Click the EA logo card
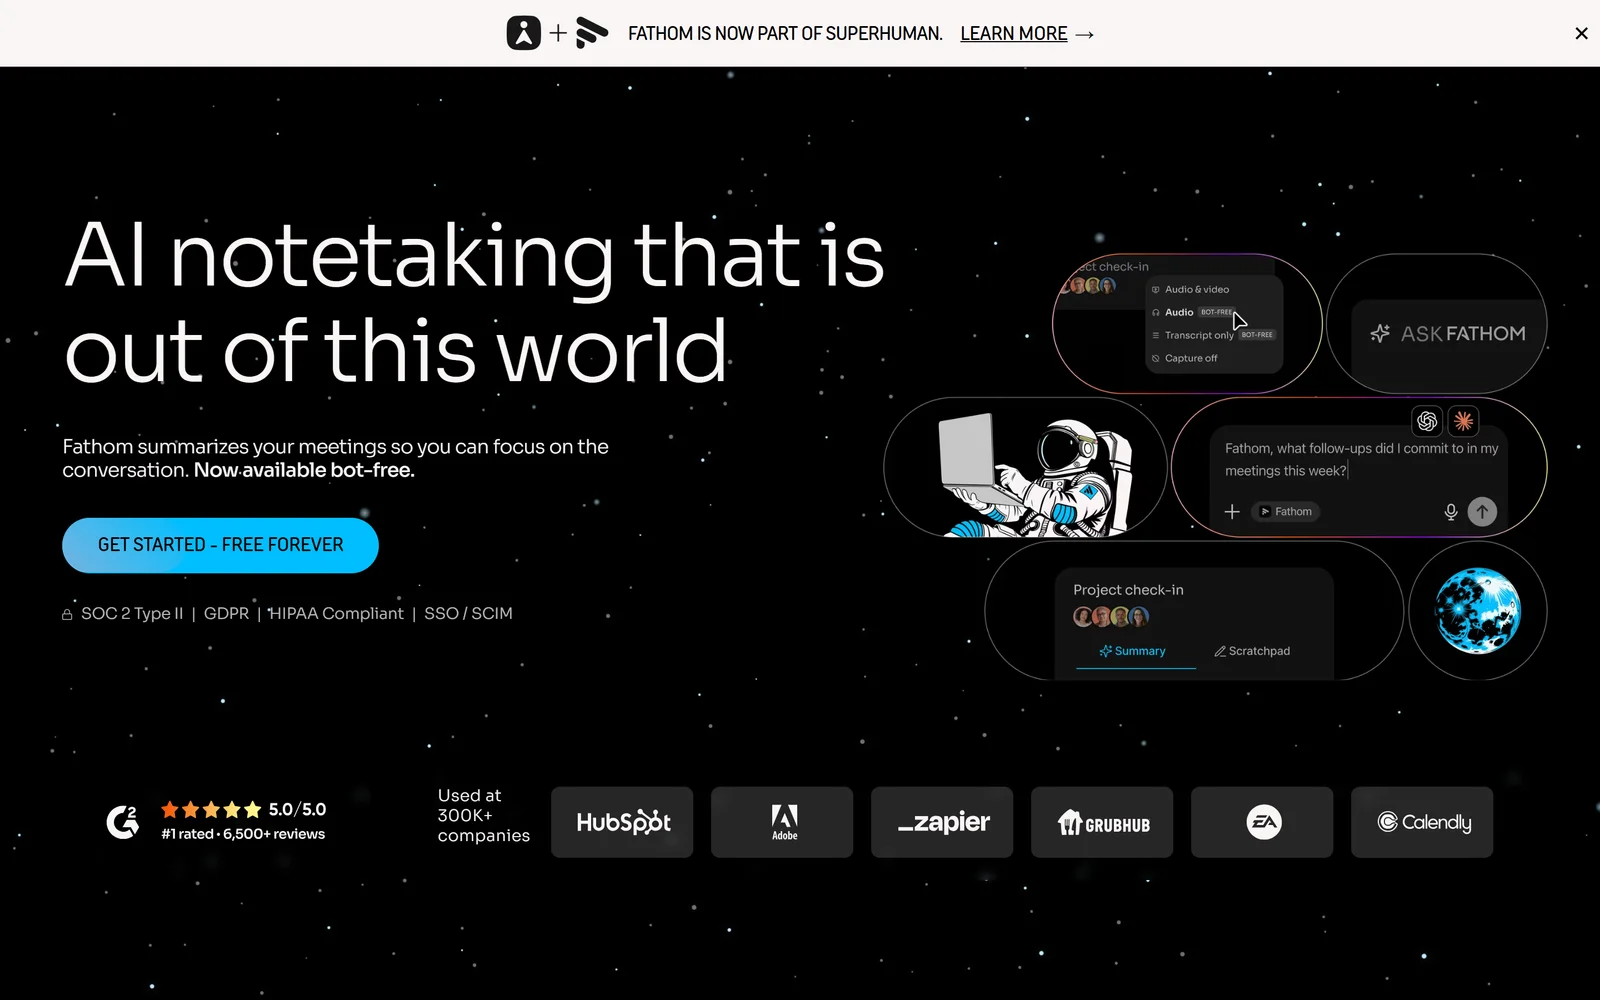1600x1000 pixels. (x=1262, y=822)
